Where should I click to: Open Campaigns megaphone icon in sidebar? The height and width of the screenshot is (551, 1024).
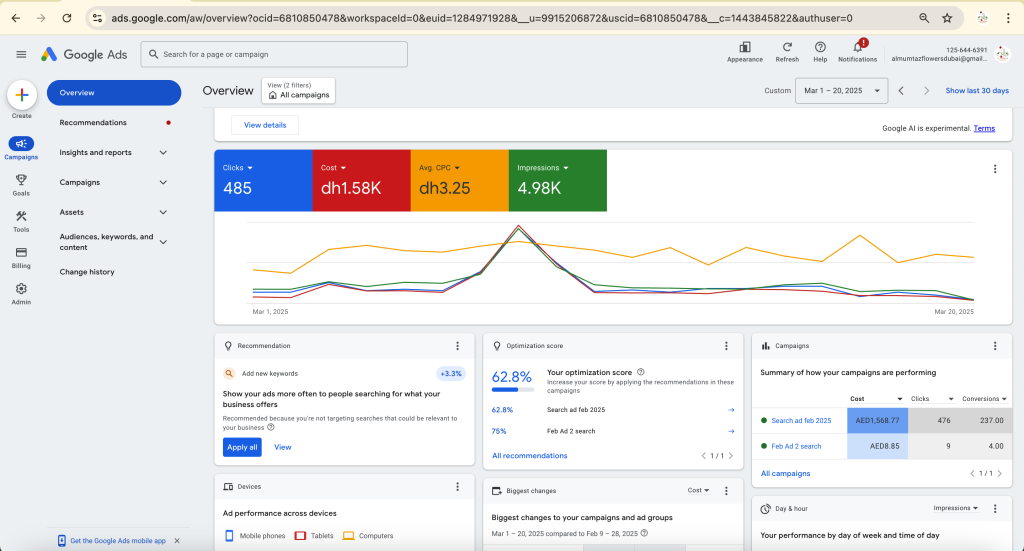[x=21, y=144]
